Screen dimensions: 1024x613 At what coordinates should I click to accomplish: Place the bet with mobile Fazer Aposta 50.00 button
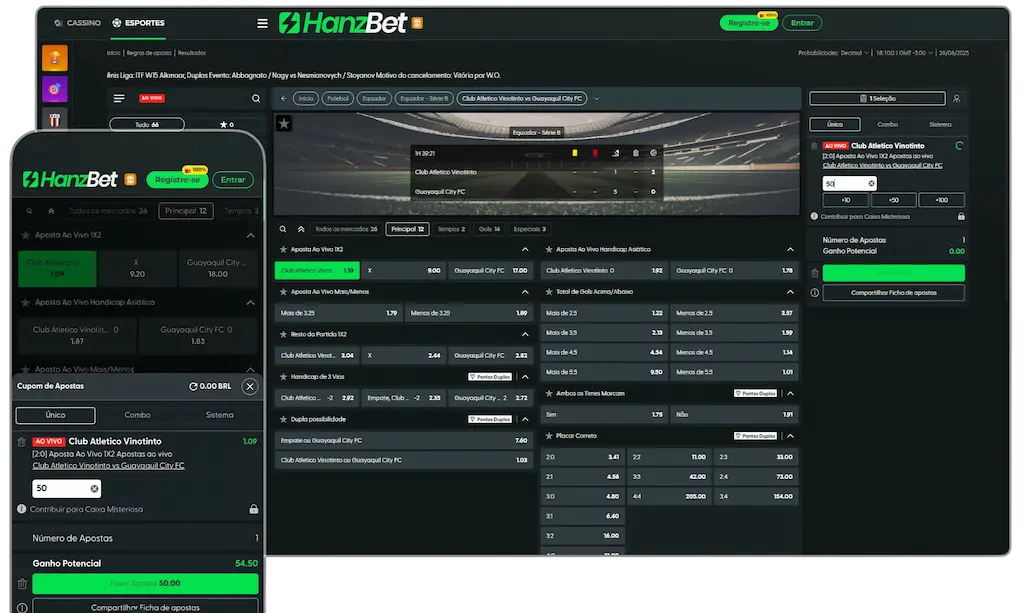[145, 584]
